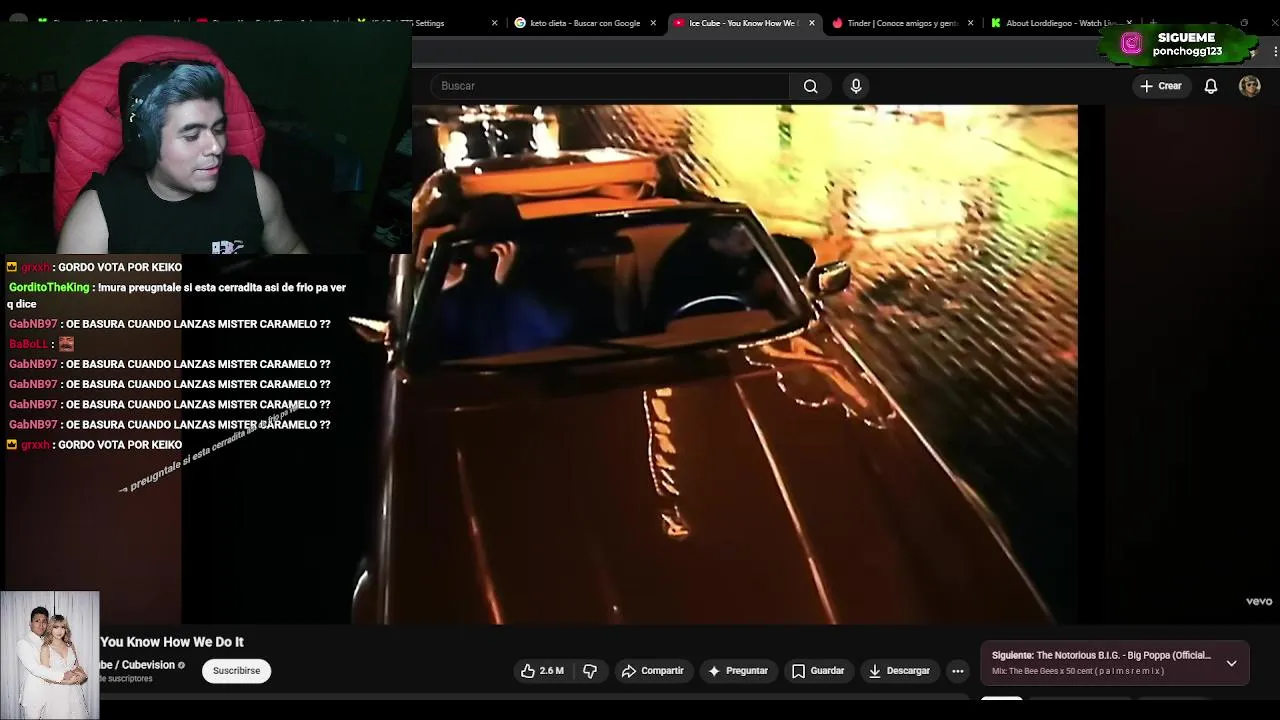Click the magnifier search button

(x=810, y=86)
